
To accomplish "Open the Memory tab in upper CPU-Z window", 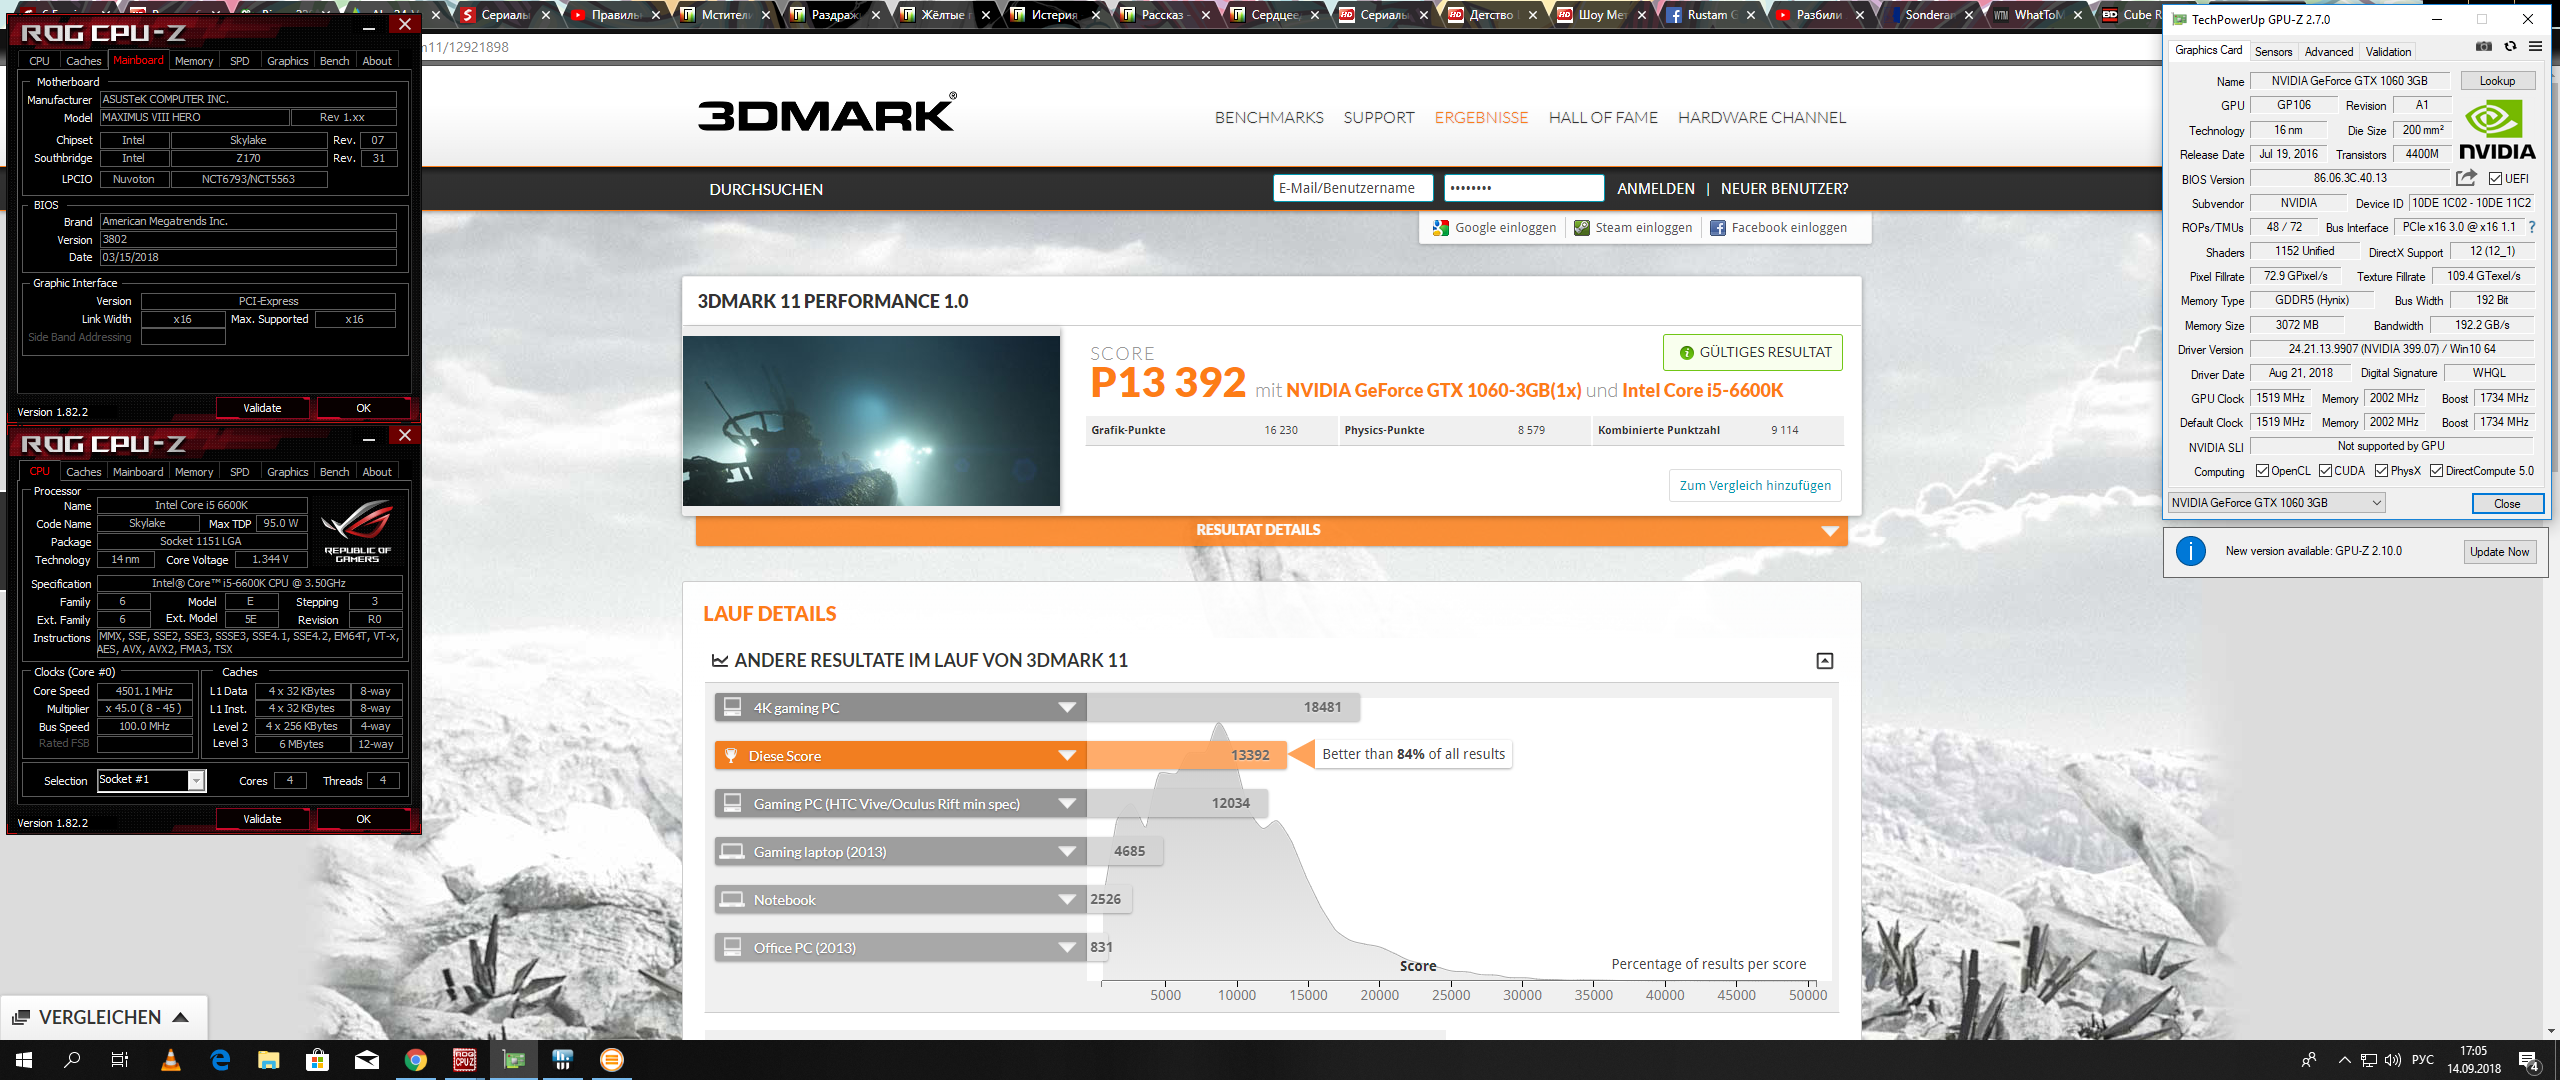I will coord(194,61).
